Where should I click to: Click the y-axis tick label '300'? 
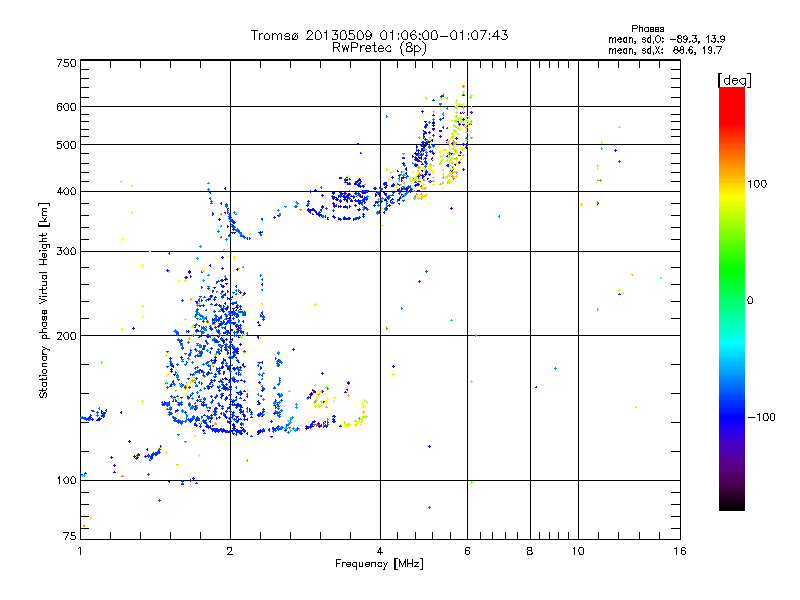67,252
